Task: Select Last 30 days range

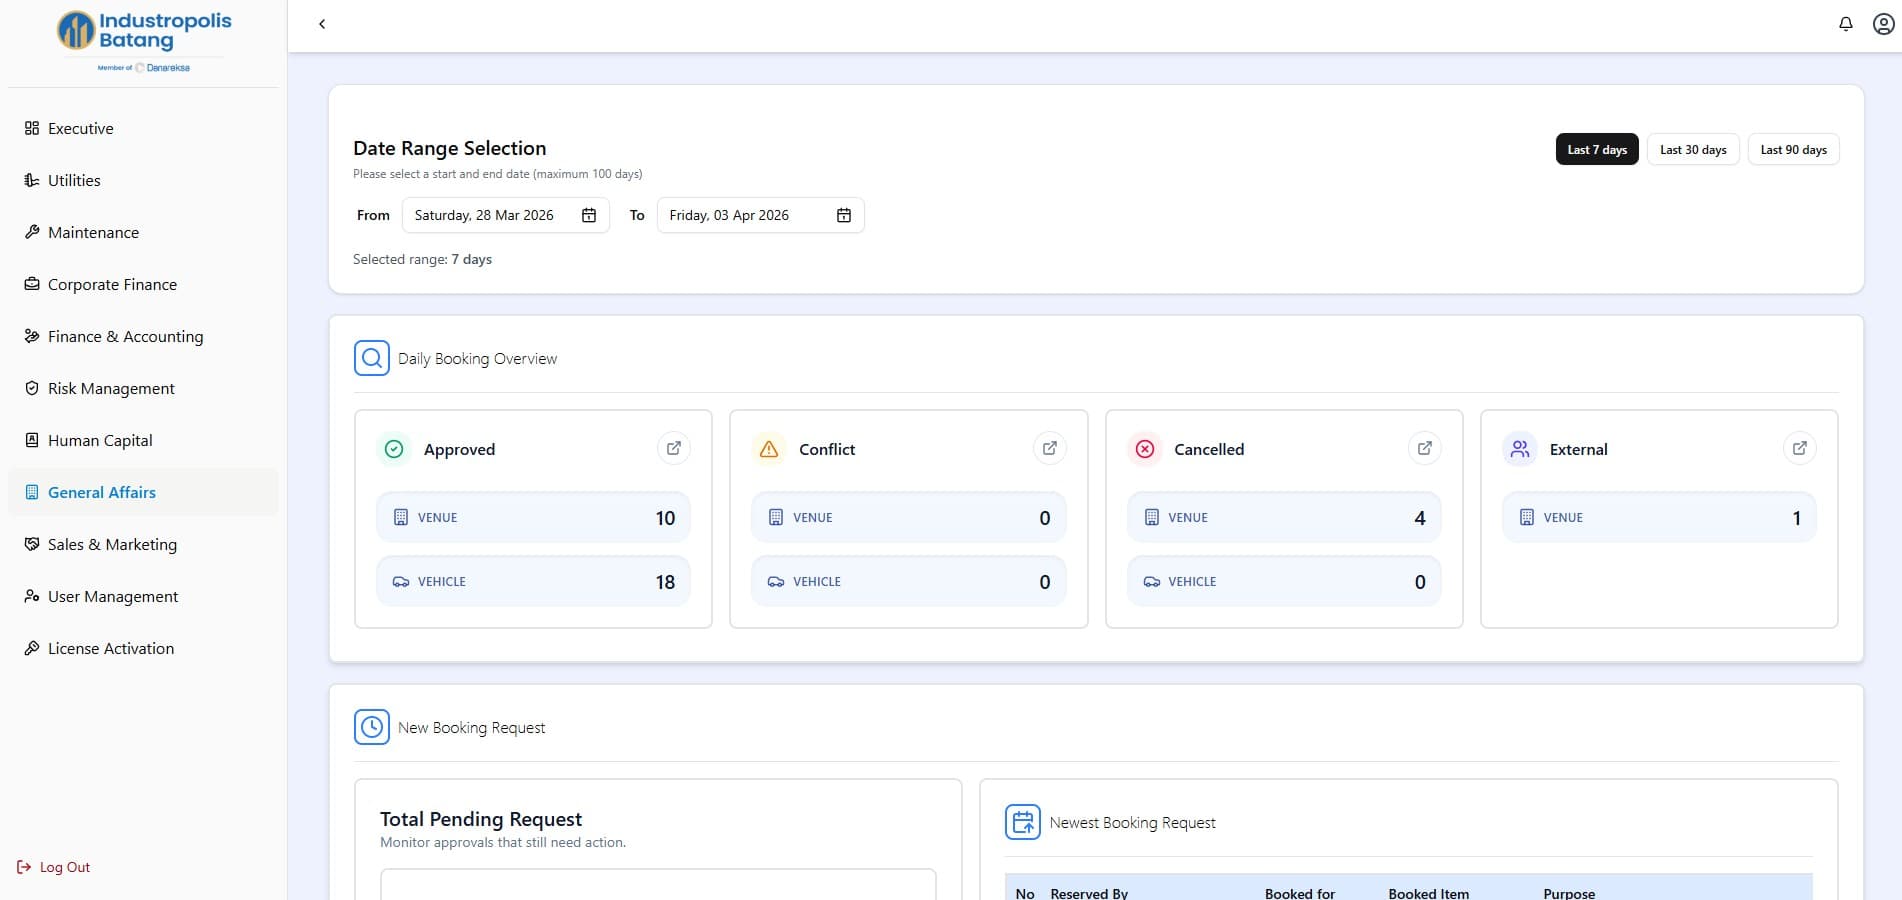Action: (x=1693, y=149)
